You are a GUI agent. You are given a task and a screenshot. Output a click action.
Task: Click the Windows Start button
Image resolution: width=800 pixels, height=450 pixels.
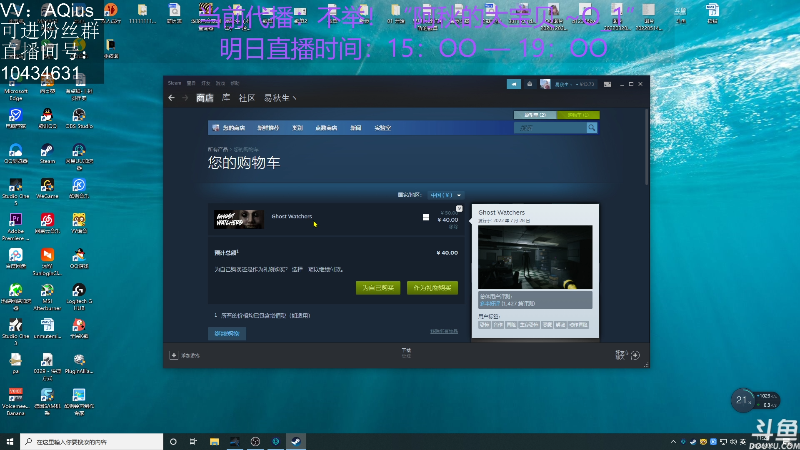pos(10,441)
